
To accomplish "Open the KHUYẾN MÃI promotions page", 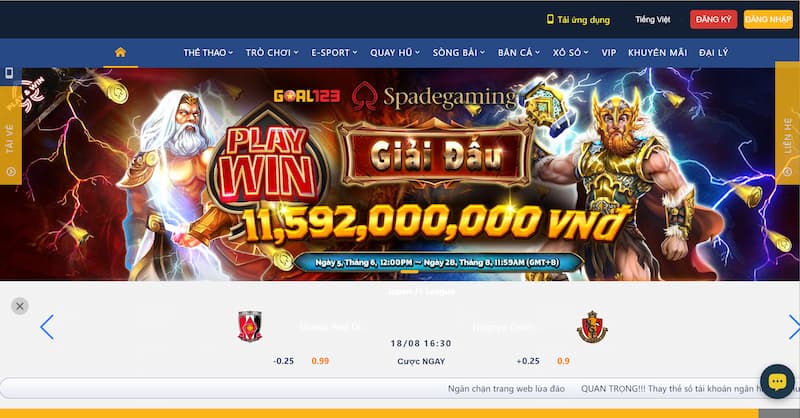I will click(x=657, y=53).
